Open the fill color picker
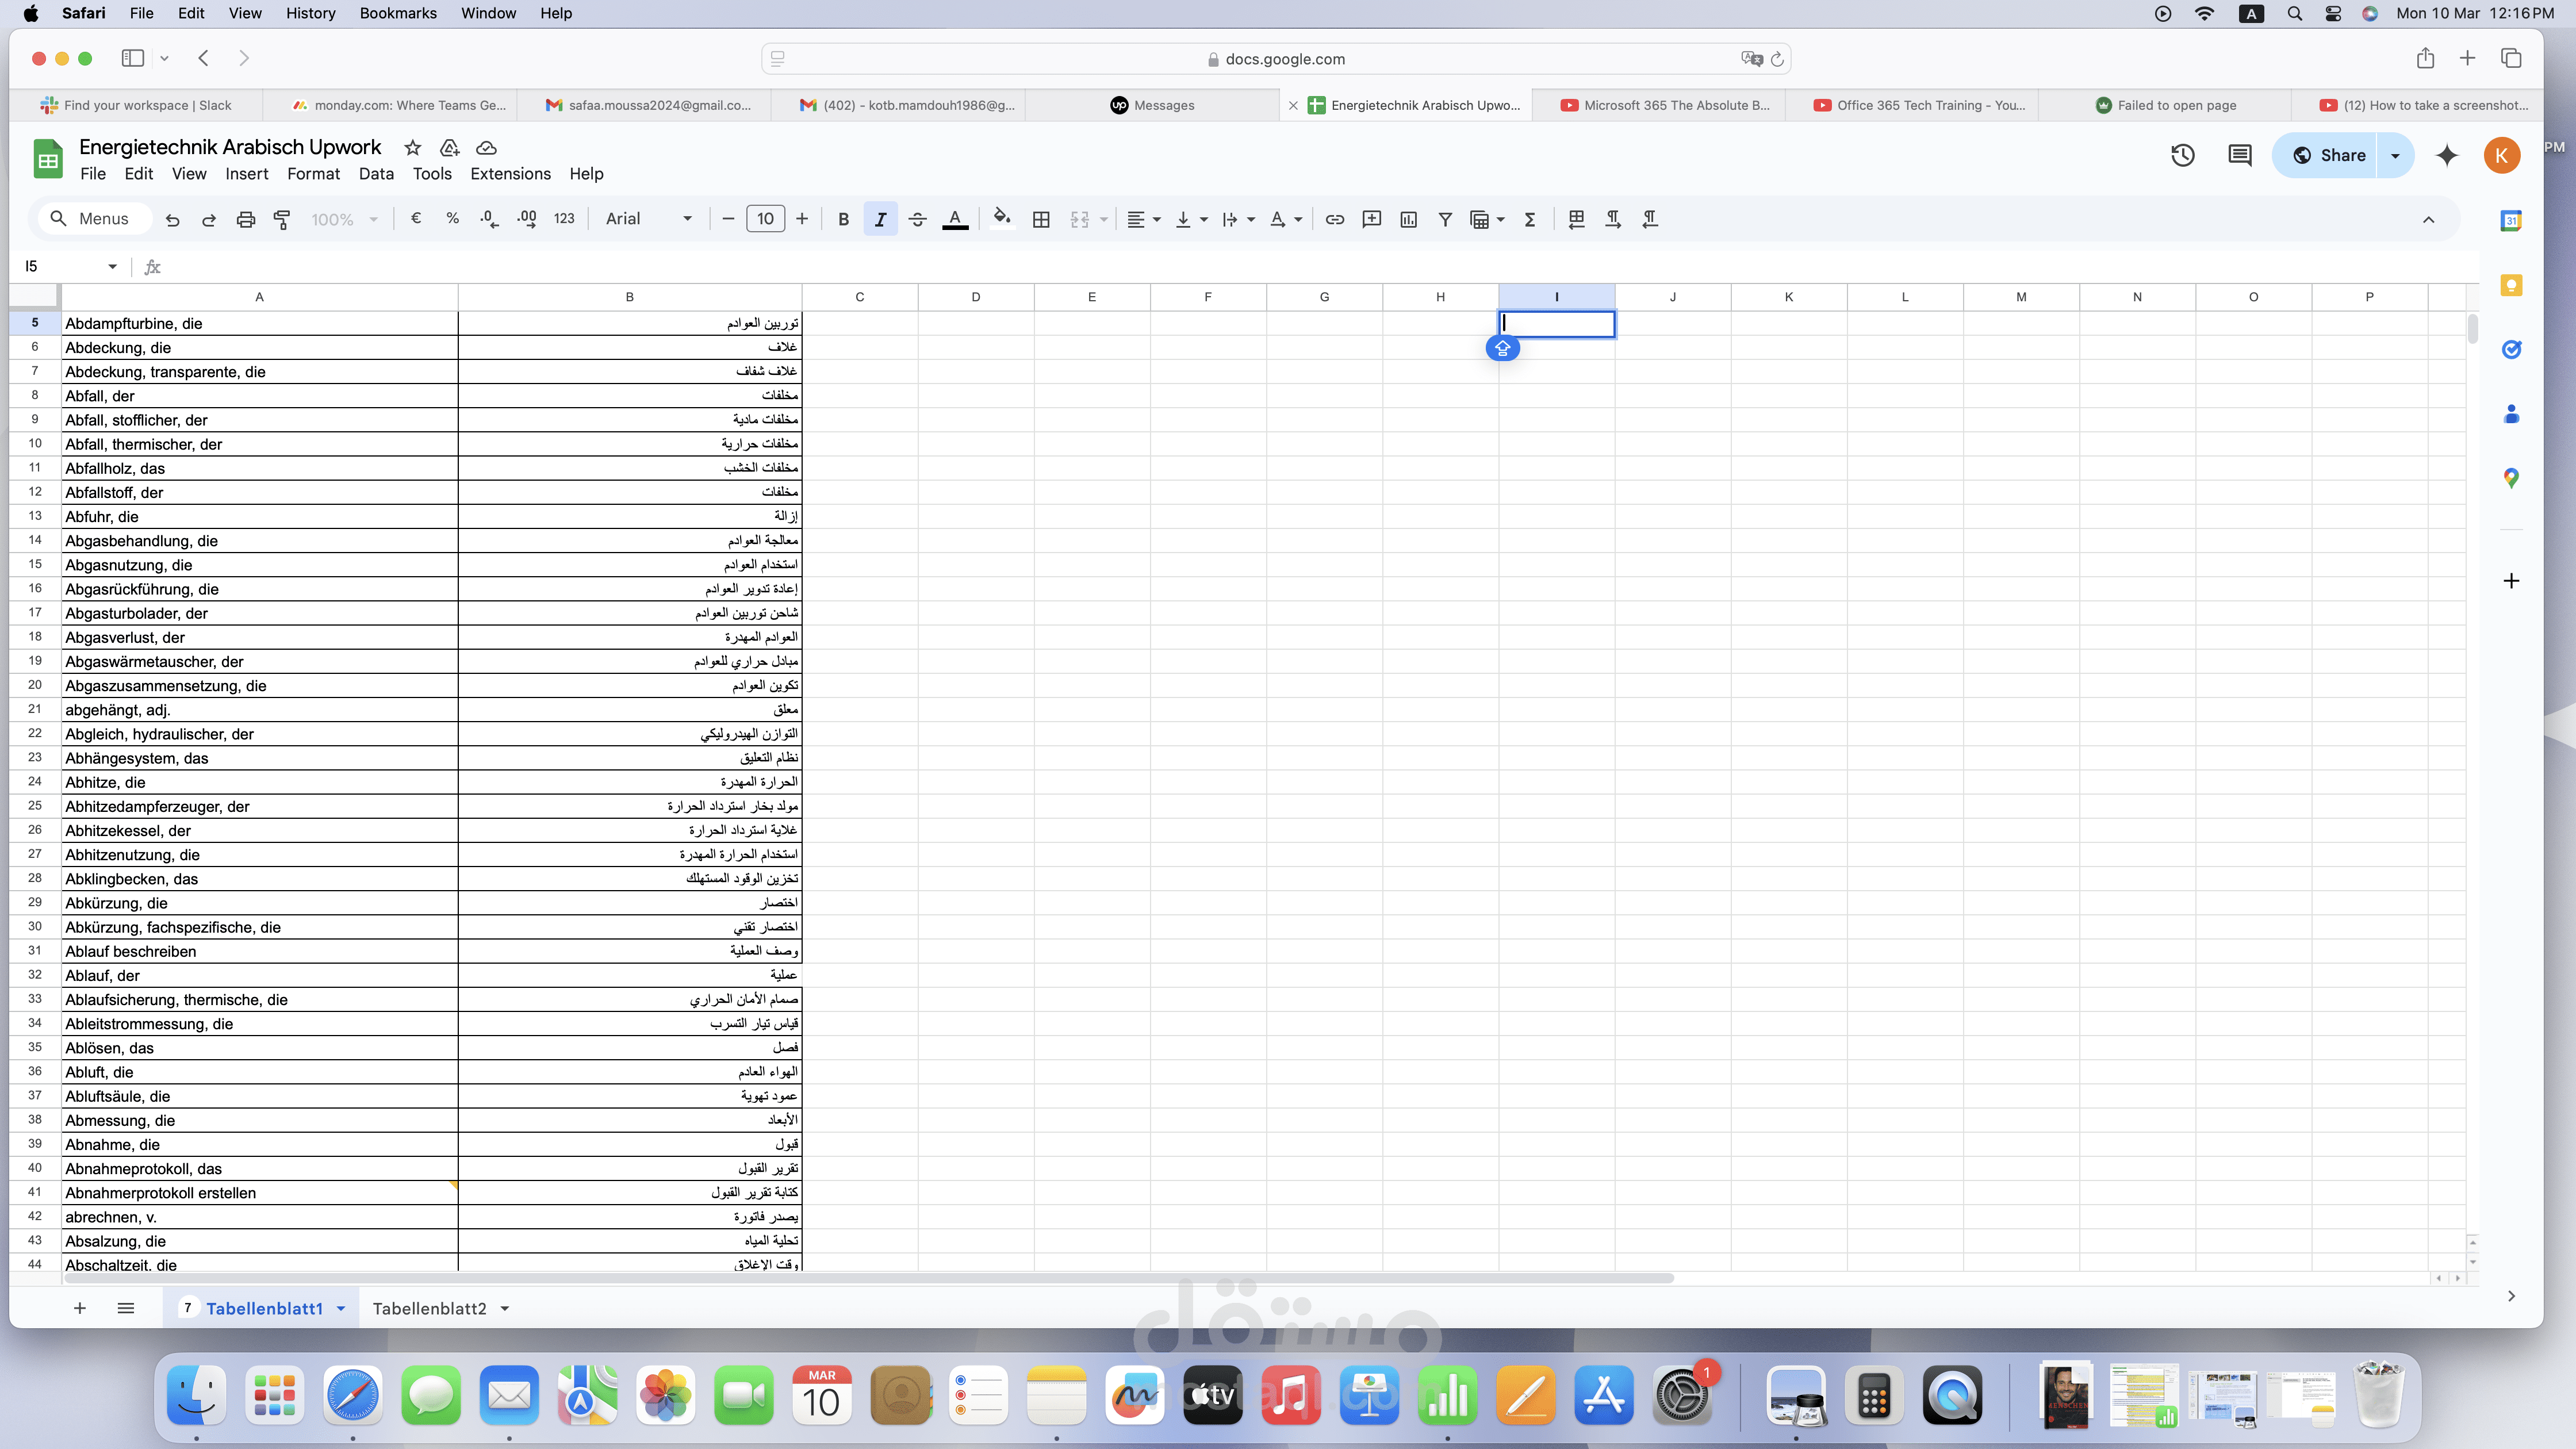The image size is (2576, 1449). click(1002, 219)
